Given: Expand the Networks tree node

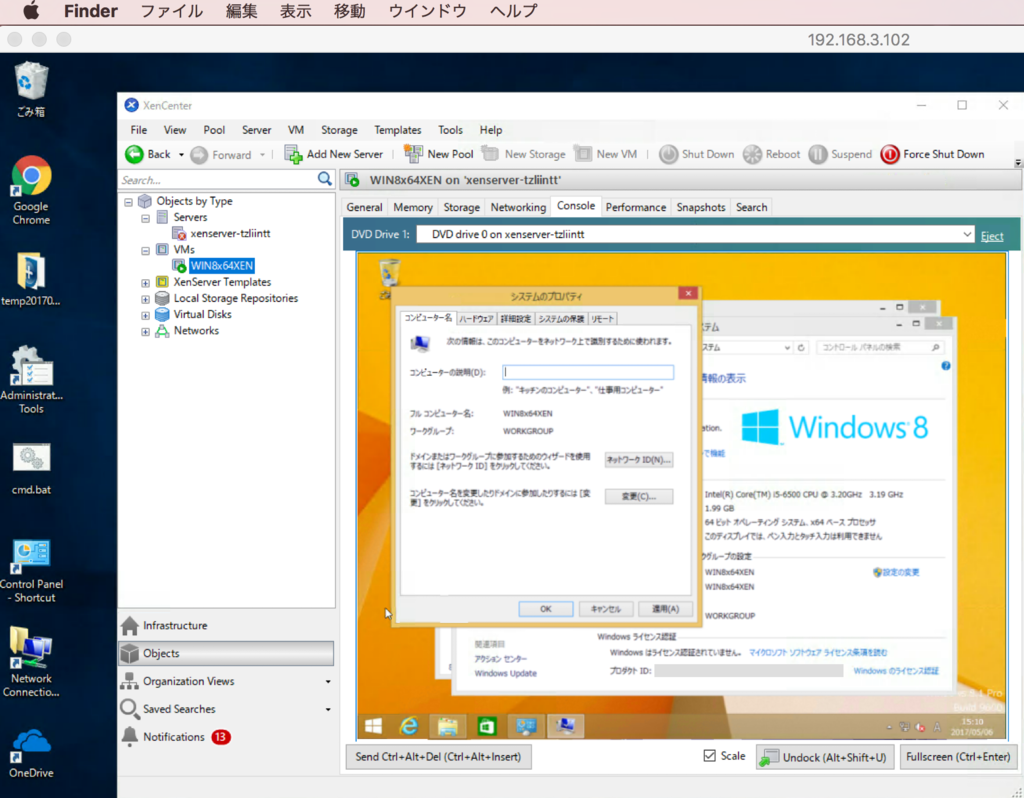Looking at the screenshot, I should point(146,332).
